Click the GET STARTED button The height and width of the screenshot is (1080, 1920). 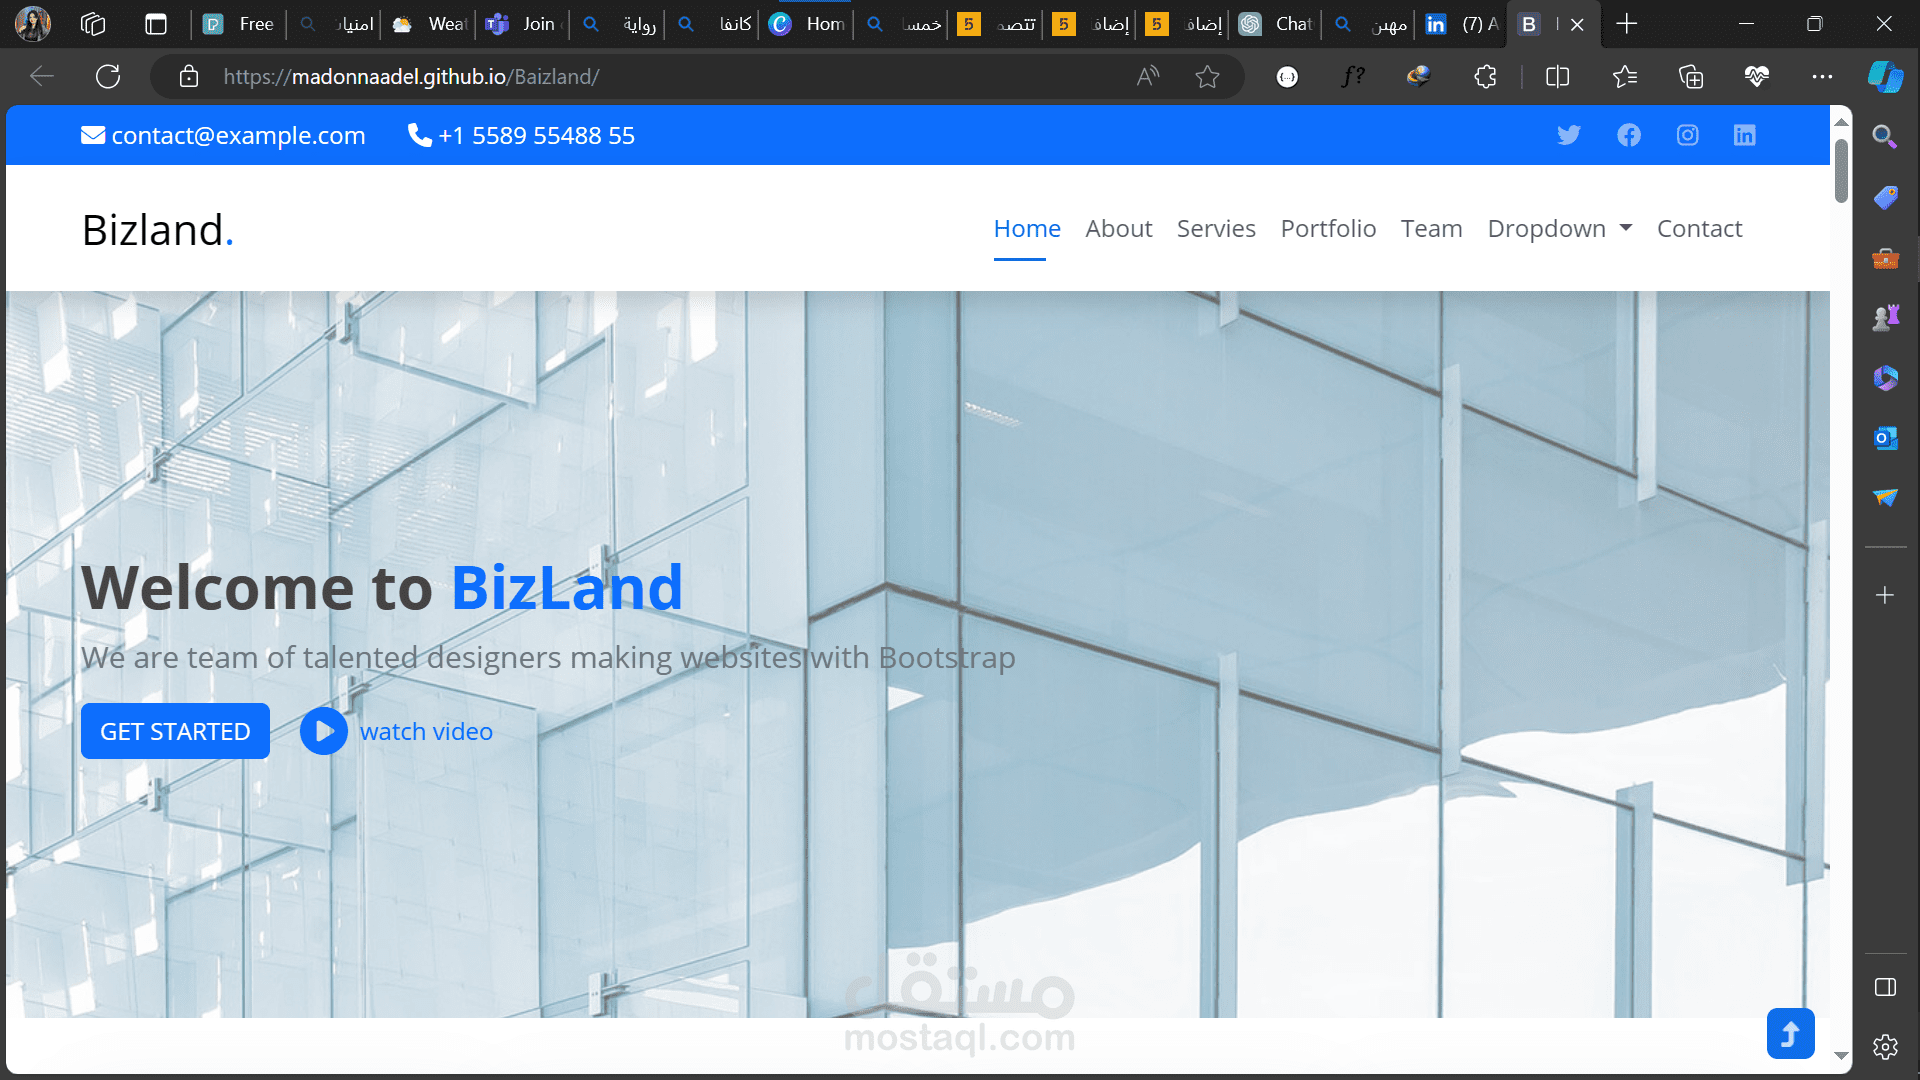[175, 731]
